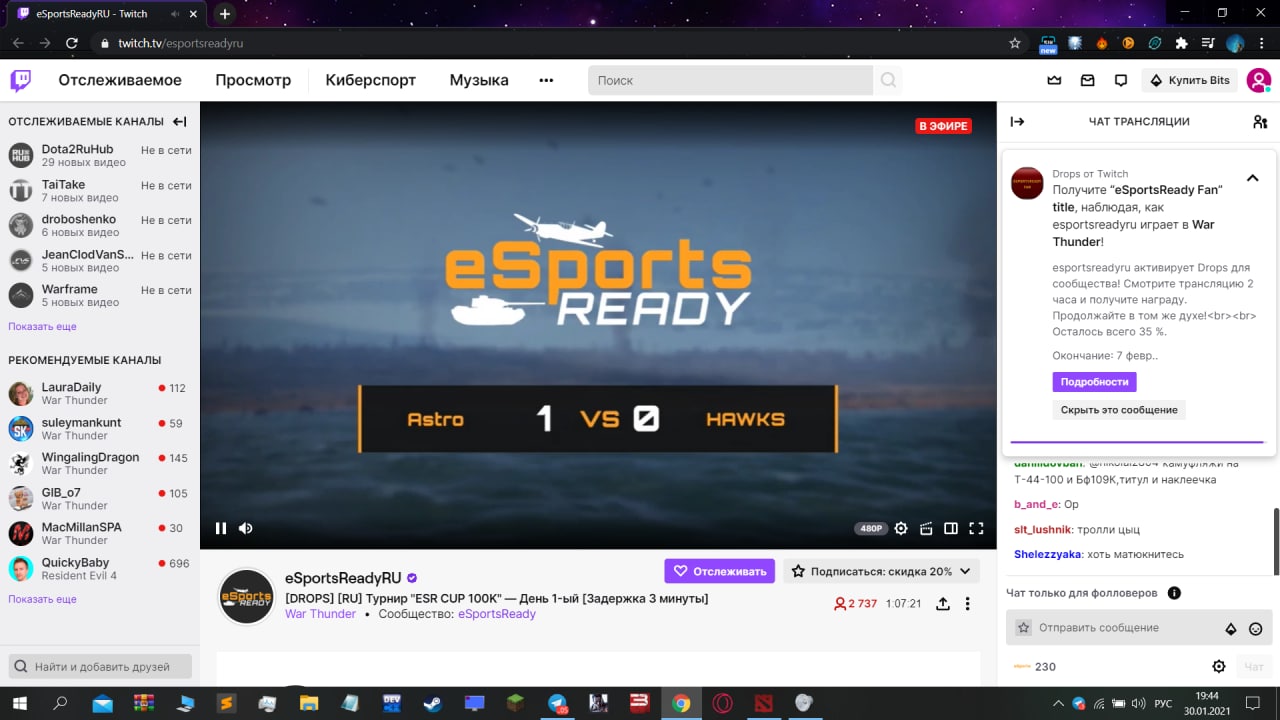Open the channel three-dot options menu

click(x=967, y=604)
